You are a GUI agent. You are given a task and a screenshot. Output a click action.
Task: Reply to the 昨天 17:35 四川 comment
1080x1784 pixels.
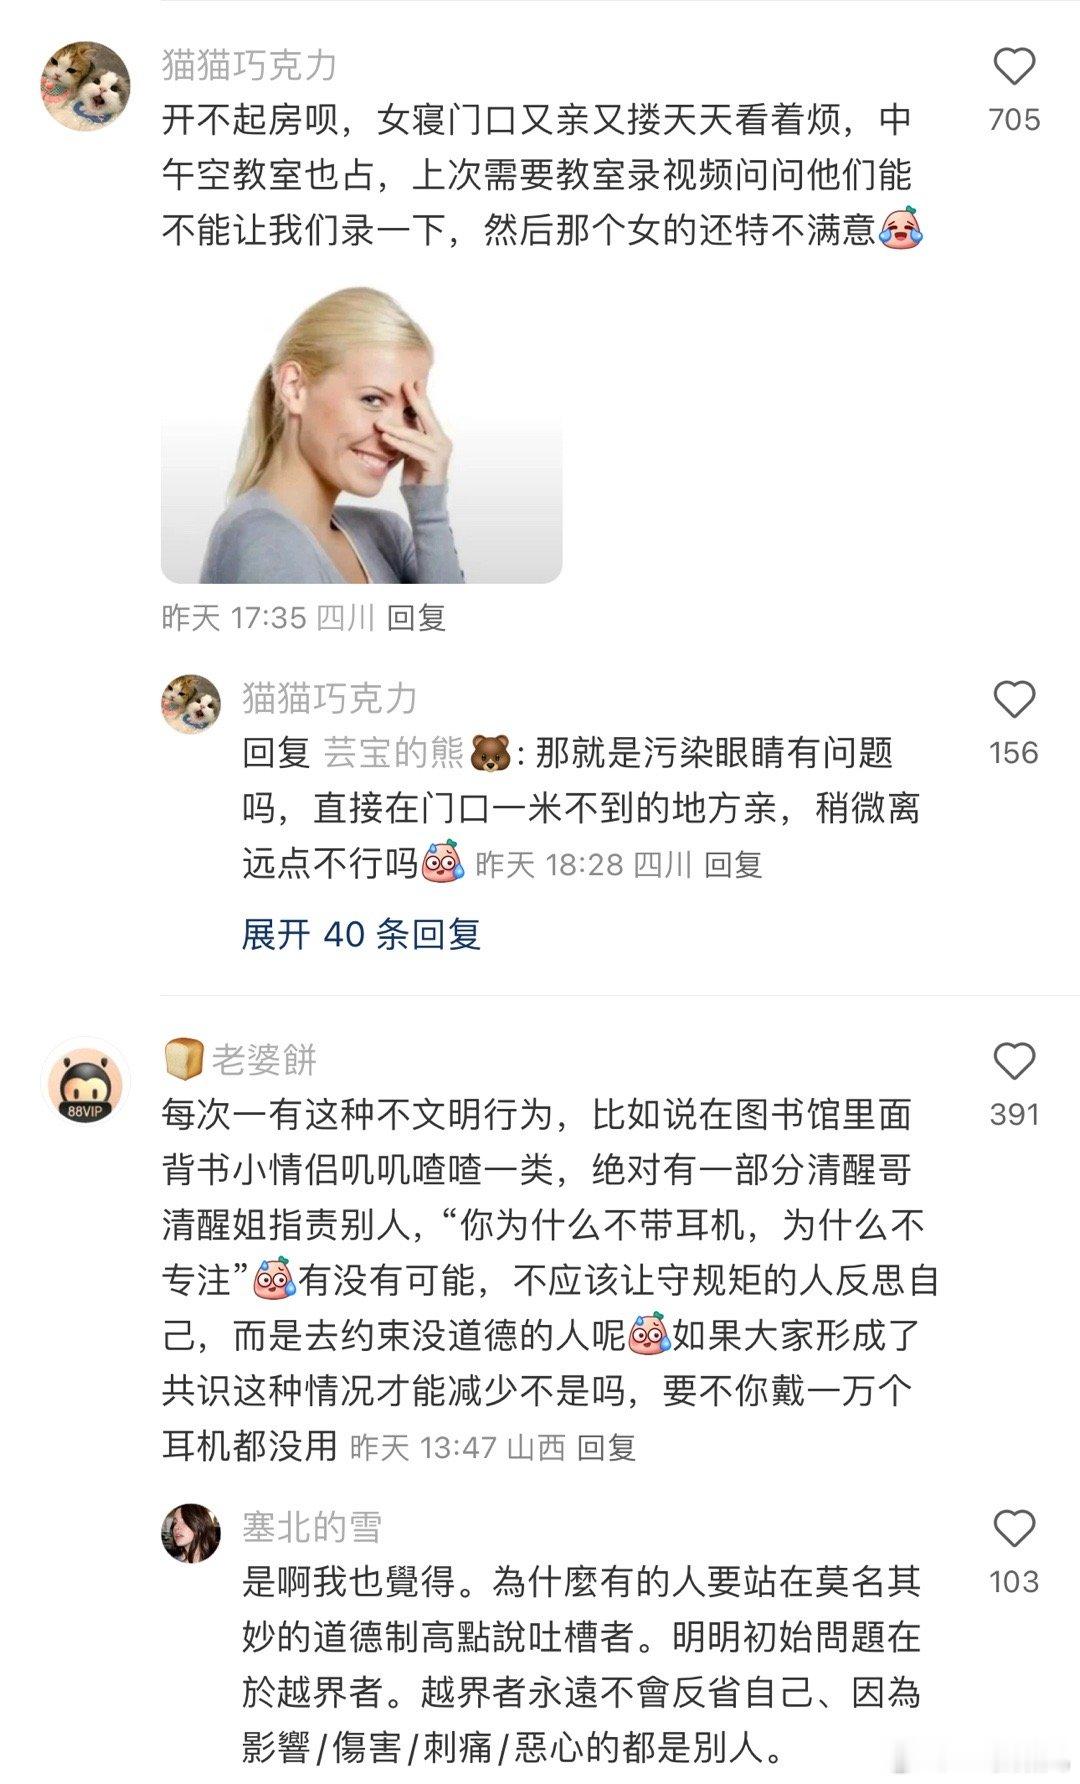(416, 618)
